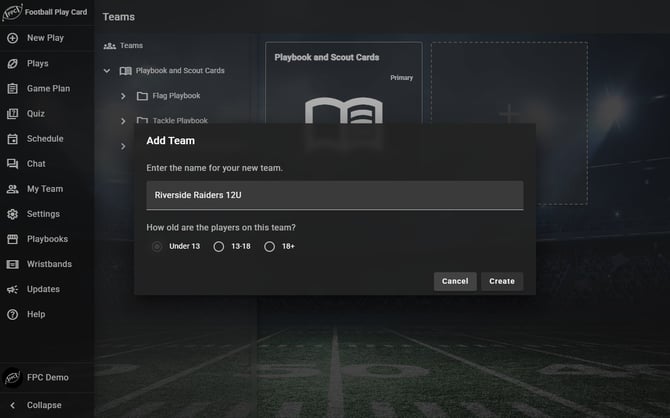The height and width of the screenshot is (418, 670).
Task: Click the Flag Playbook folder icon
Action: point(142,96)
